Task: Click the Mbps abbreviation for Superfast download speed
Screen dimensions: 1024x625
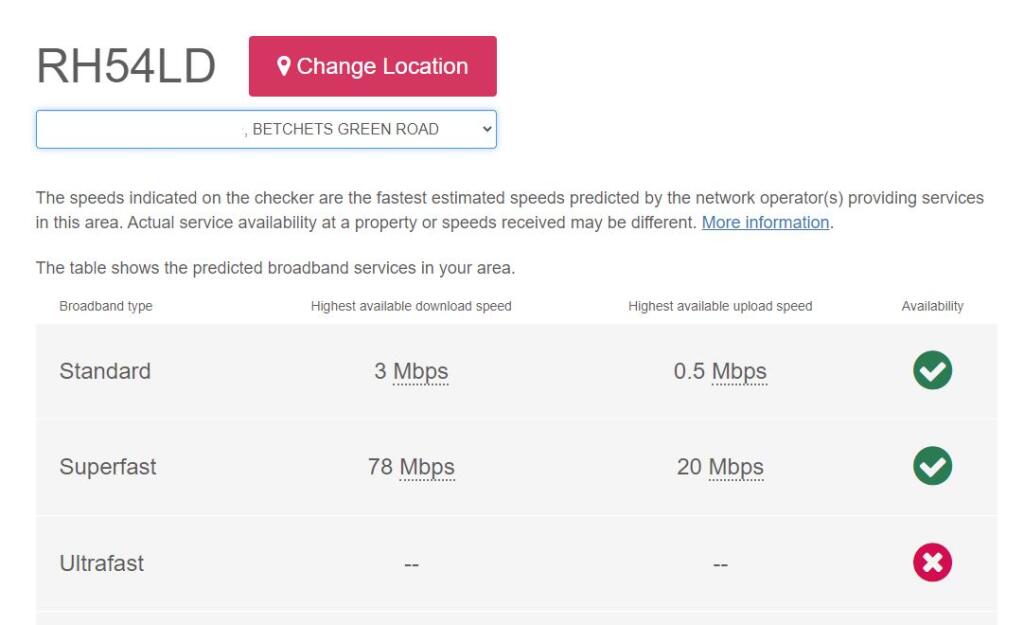Action: pyautogui.click(x=427, y=468)
